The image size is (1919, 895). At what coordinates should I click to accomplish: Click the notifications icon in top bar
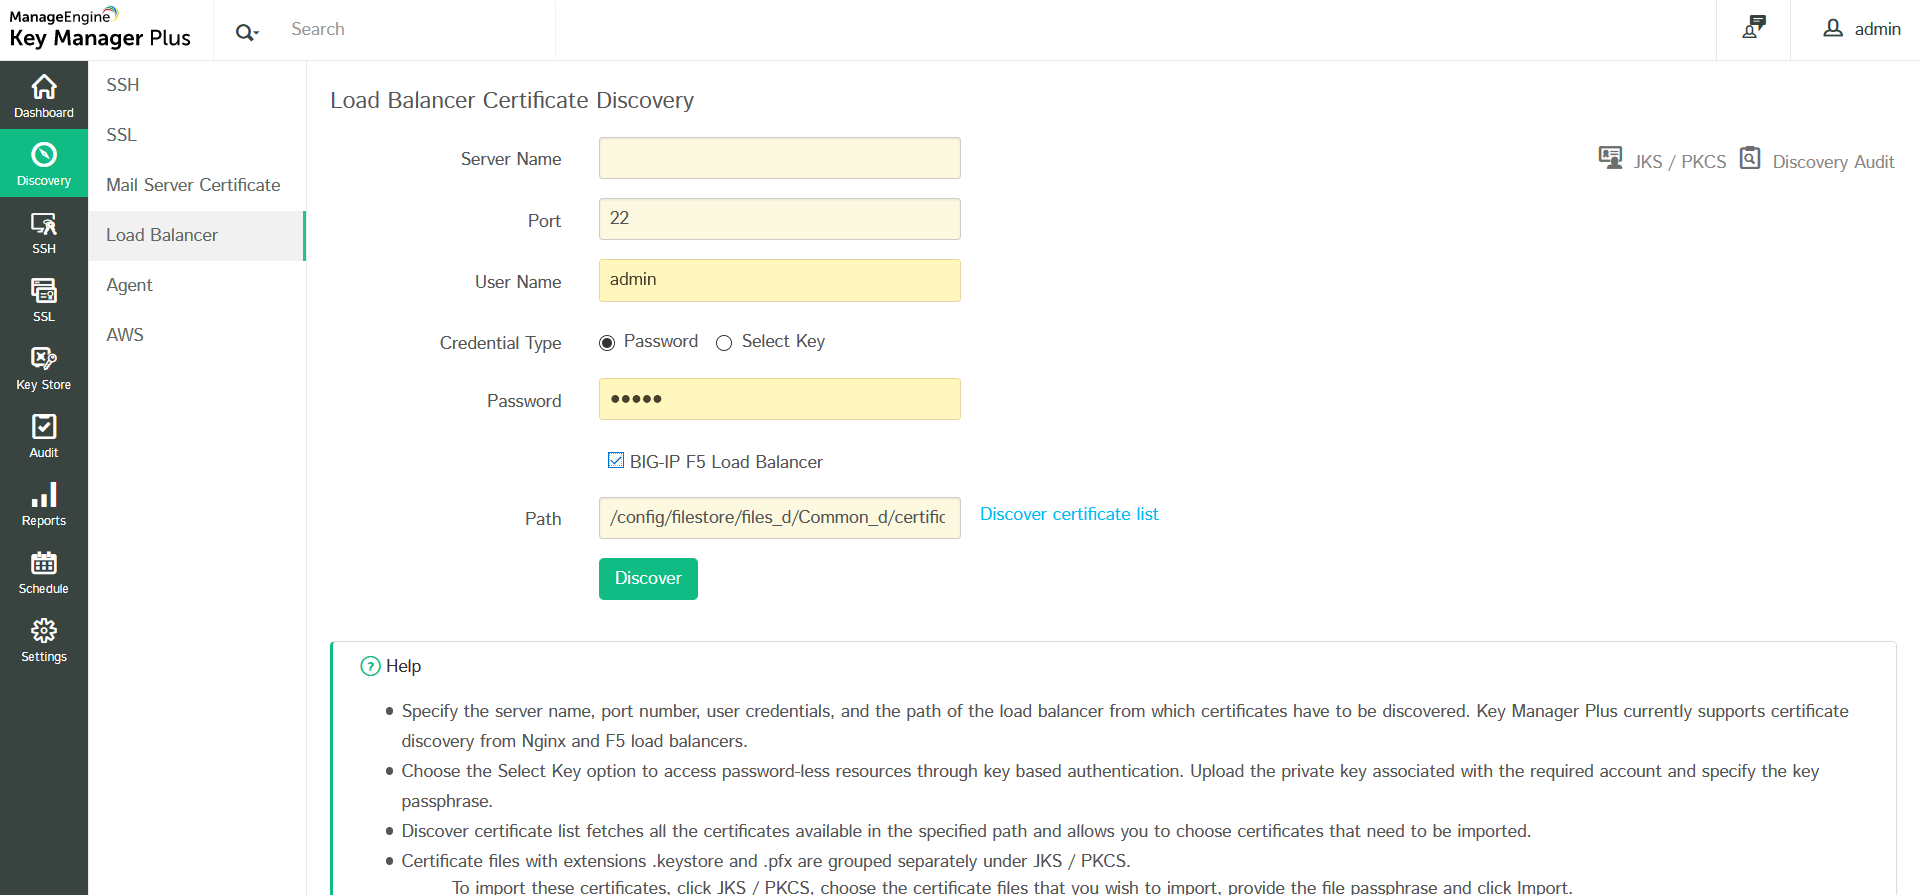point(1753,28)
